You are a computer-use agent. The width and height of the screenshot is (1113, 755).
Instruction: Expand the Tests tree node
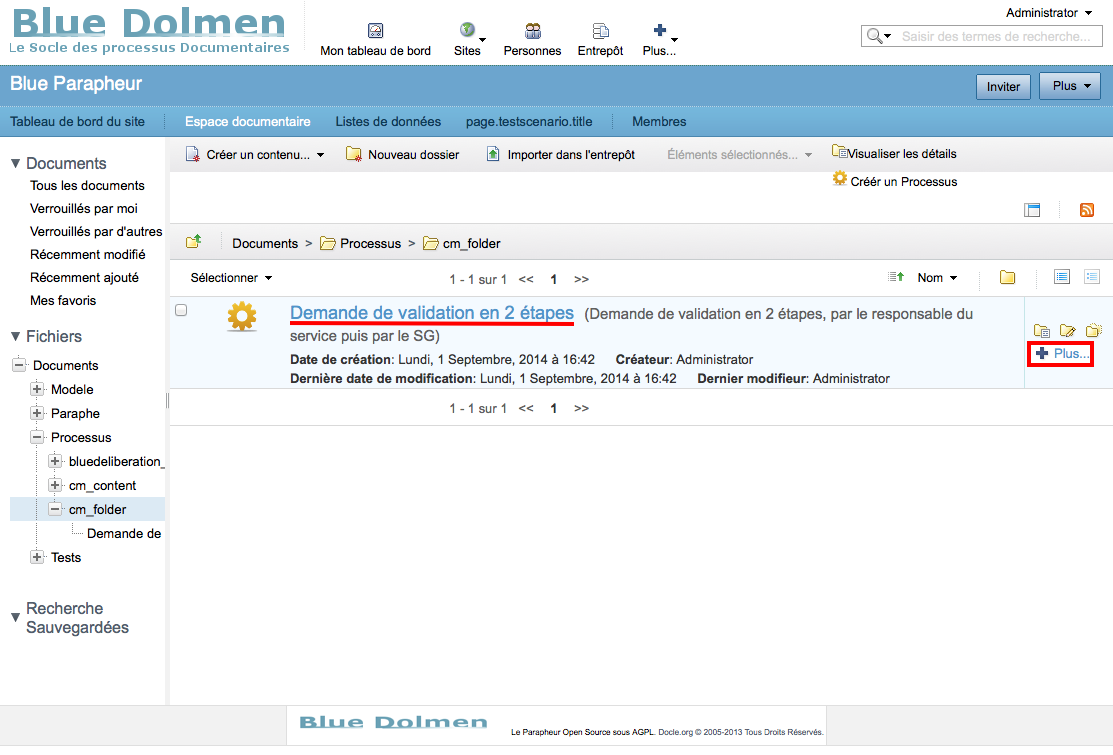[x=37, y=557]
